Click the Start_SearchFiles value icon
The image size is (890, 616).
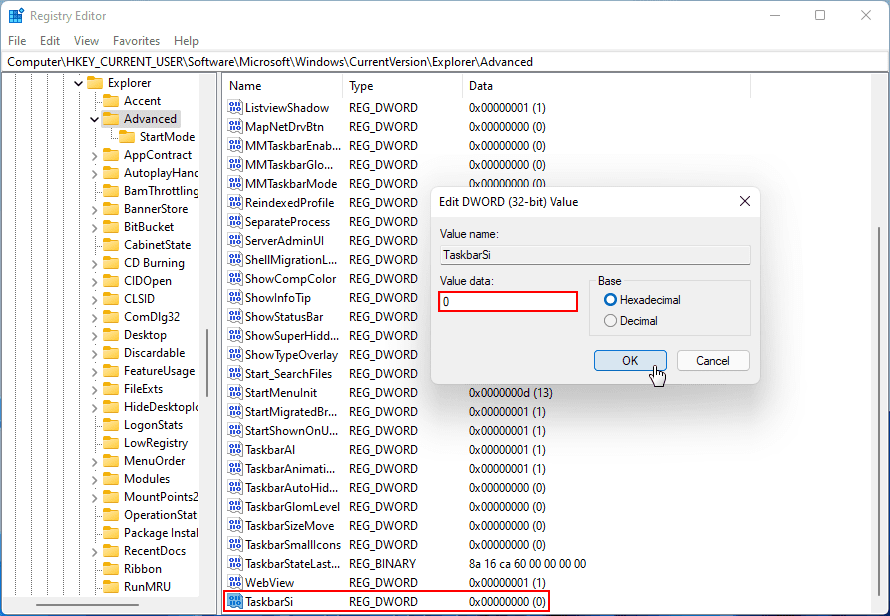click(234, 374)
